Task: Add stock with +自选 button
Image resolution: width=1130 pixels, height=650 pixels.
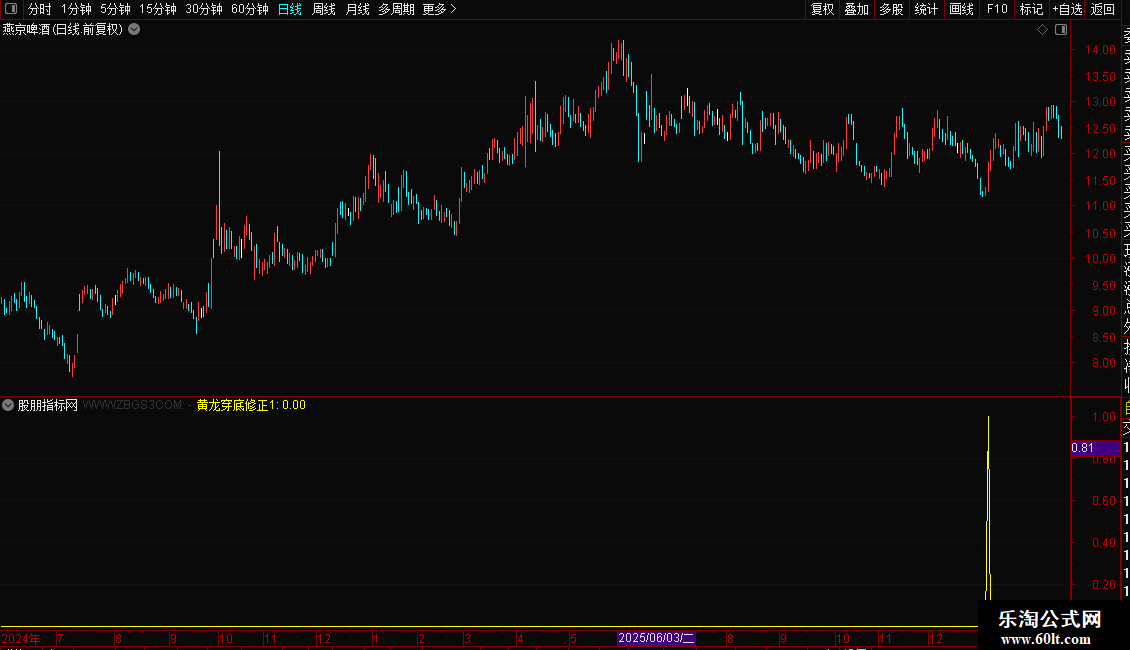Action: (1067, 9)
